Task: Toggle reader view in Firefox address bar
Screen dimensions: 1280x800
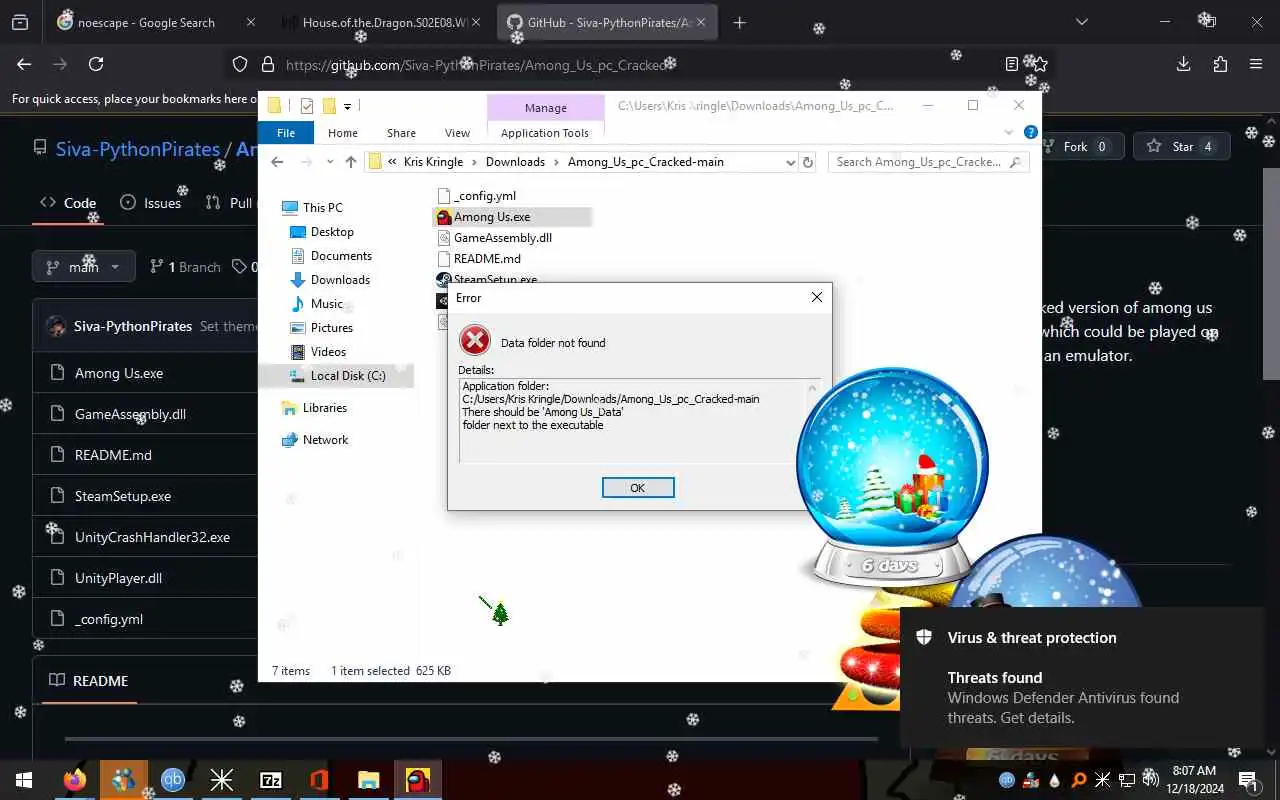Action: (x=1012, y=64)
